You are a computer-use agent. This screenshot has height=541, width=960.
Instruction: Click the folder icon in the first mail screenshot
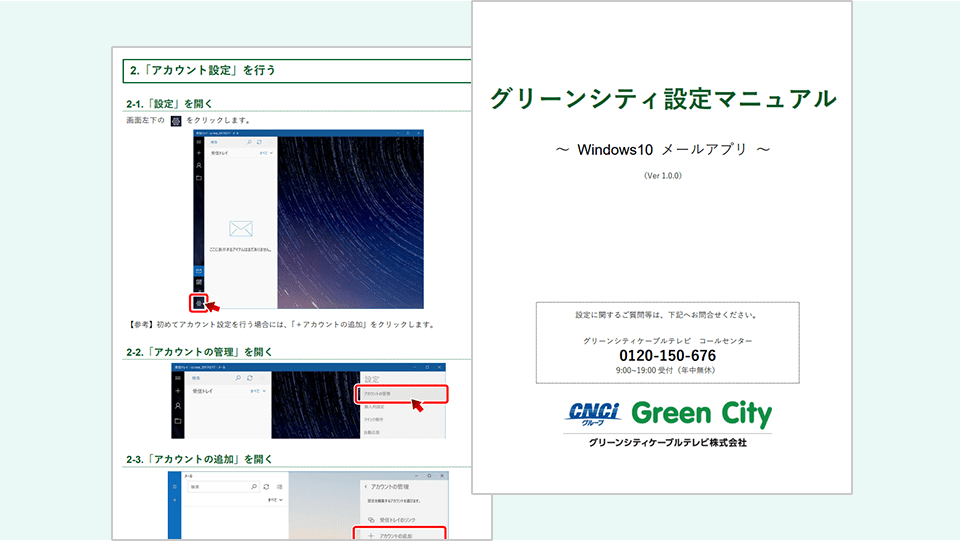199,178
